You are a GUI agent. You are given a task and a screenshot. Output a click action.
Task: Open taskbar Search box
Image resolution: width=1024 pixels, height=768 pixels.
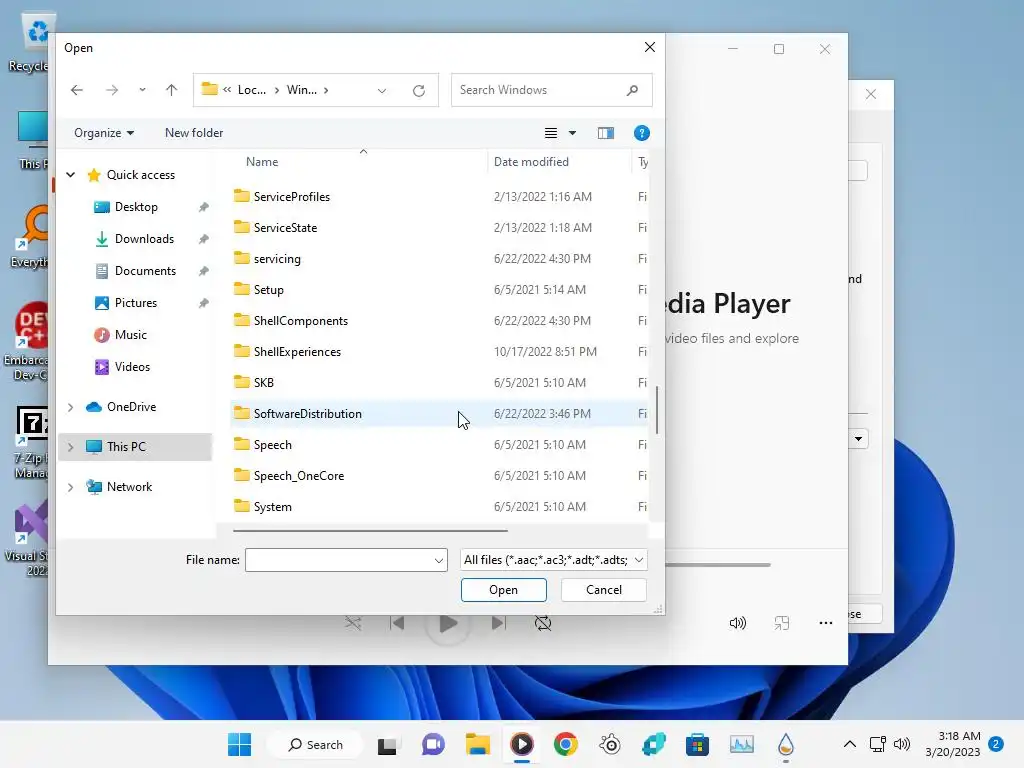315,744
